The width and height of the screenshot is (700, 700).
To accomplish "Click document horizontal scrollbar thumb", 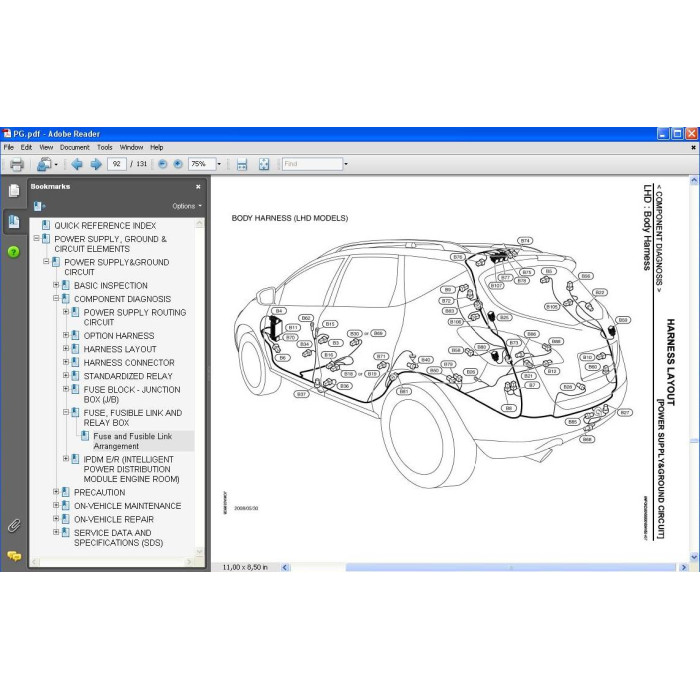I will pyautogui.click(x=511, y=567).
